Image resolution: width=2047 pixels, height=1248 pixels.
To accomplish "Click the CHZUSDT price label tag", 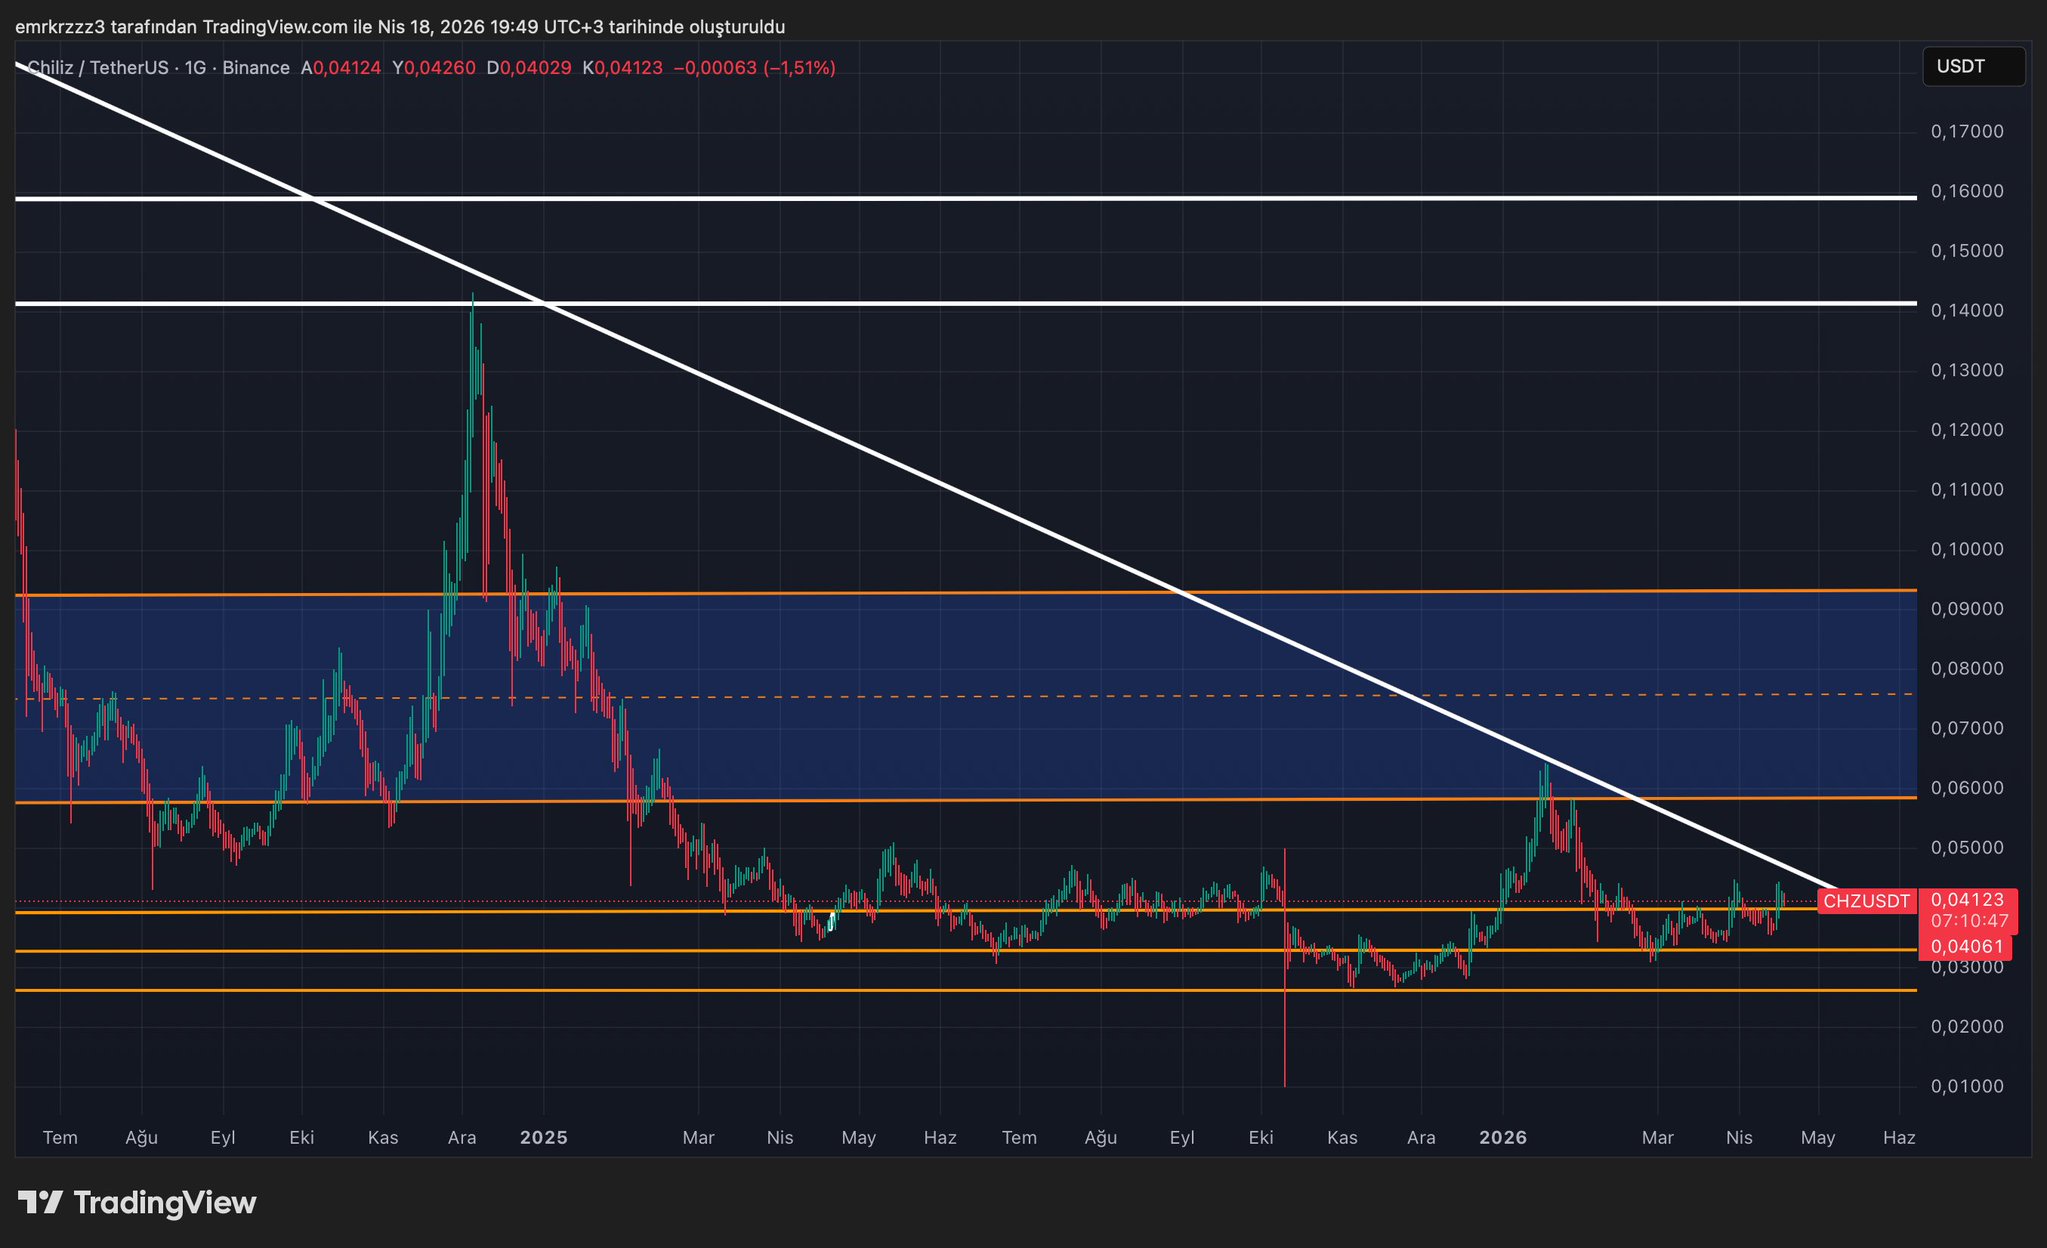I will [1866, 901].
